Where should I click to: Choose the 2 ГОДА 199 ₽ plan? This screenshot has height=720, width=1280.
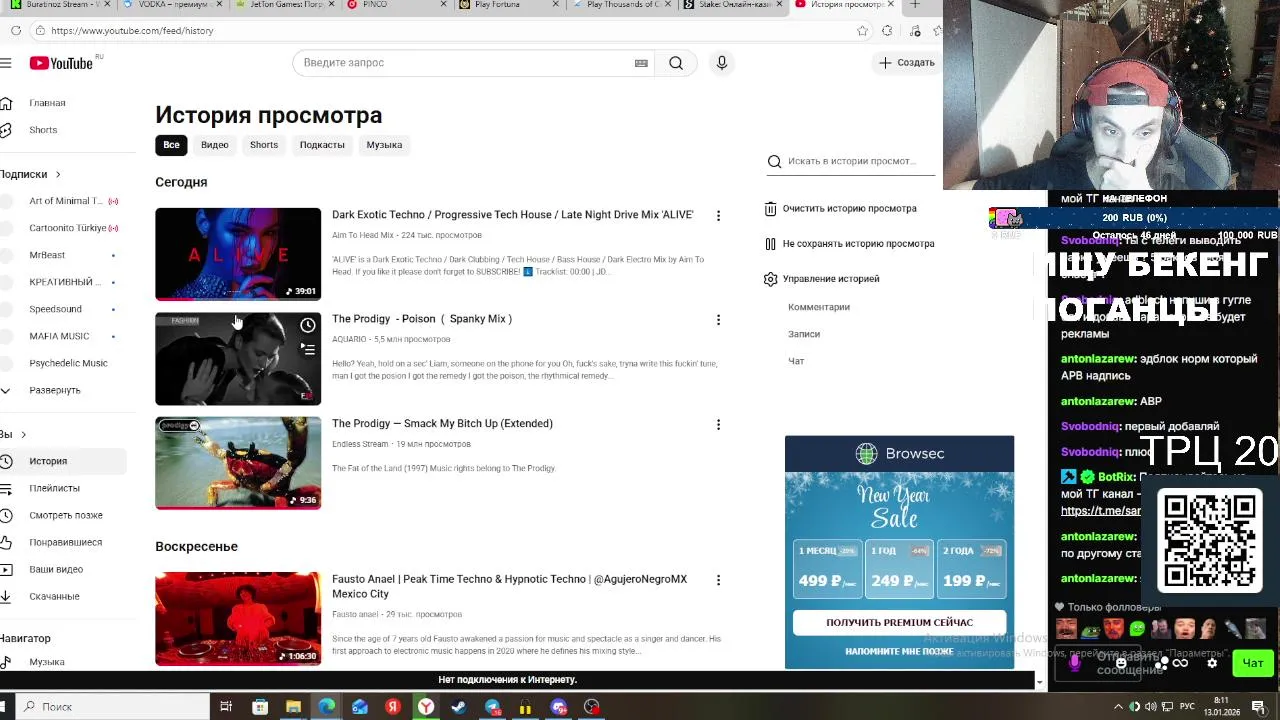[971, 568]
